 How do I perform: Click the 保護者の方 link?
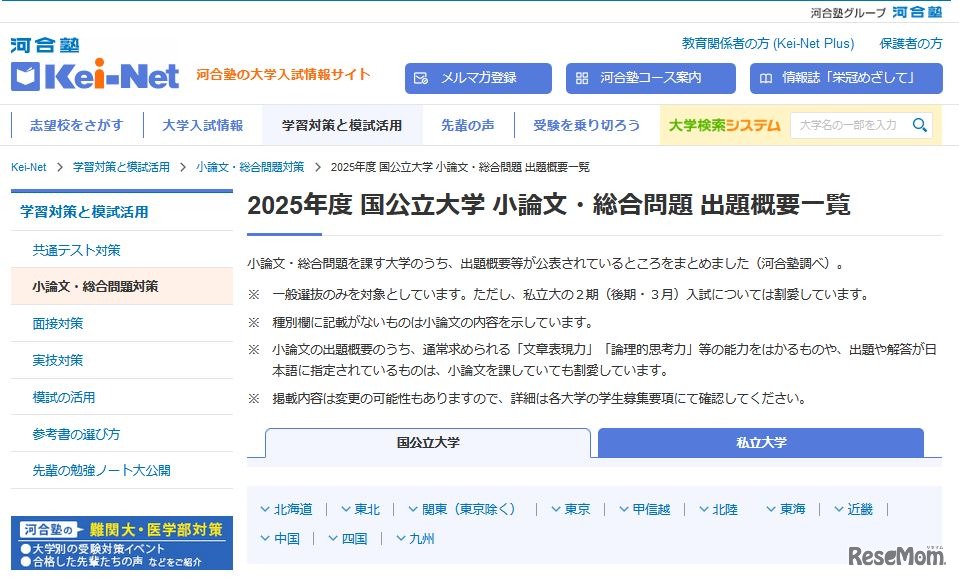pyautogui.click(x=910, y=43)
